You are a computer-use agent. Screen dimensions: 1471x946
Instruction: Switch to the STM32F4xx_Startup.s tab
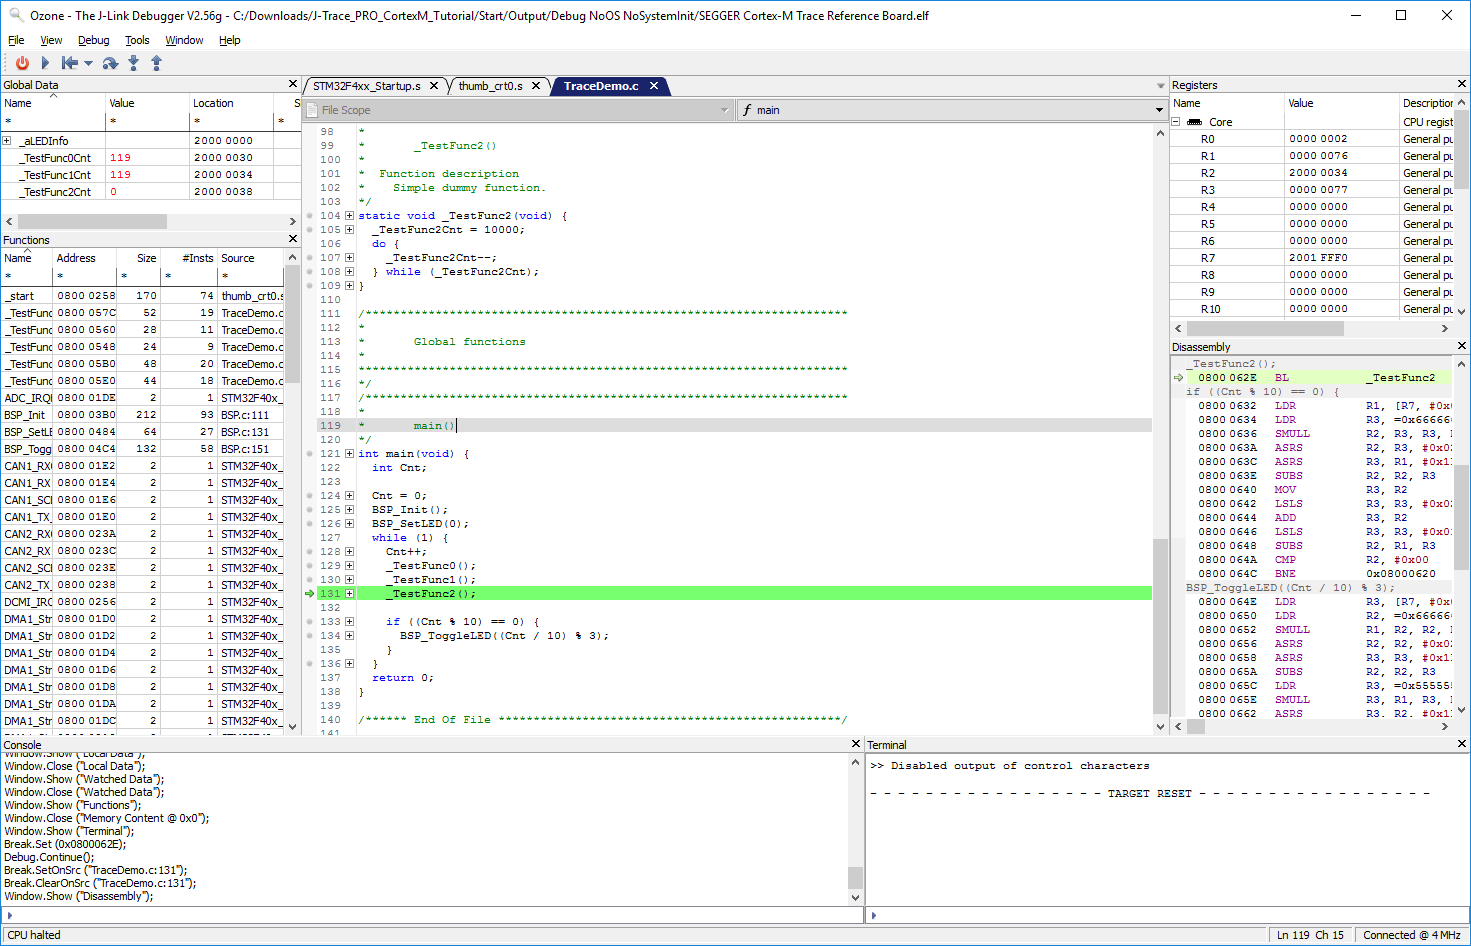coord(366,86)
